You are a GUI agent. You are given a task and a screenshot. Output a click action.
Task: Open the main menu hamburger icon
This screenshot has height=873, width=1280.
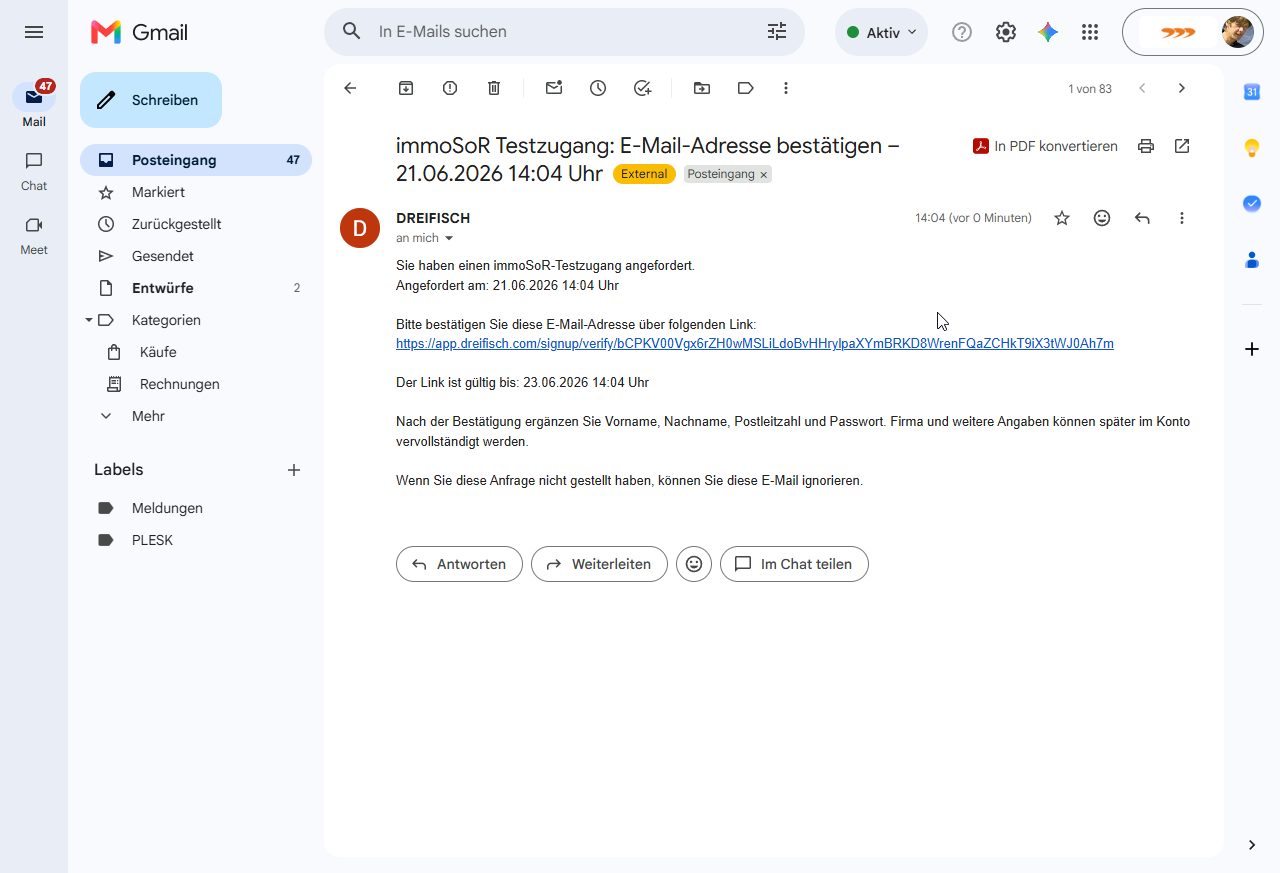tap(34, 32)
